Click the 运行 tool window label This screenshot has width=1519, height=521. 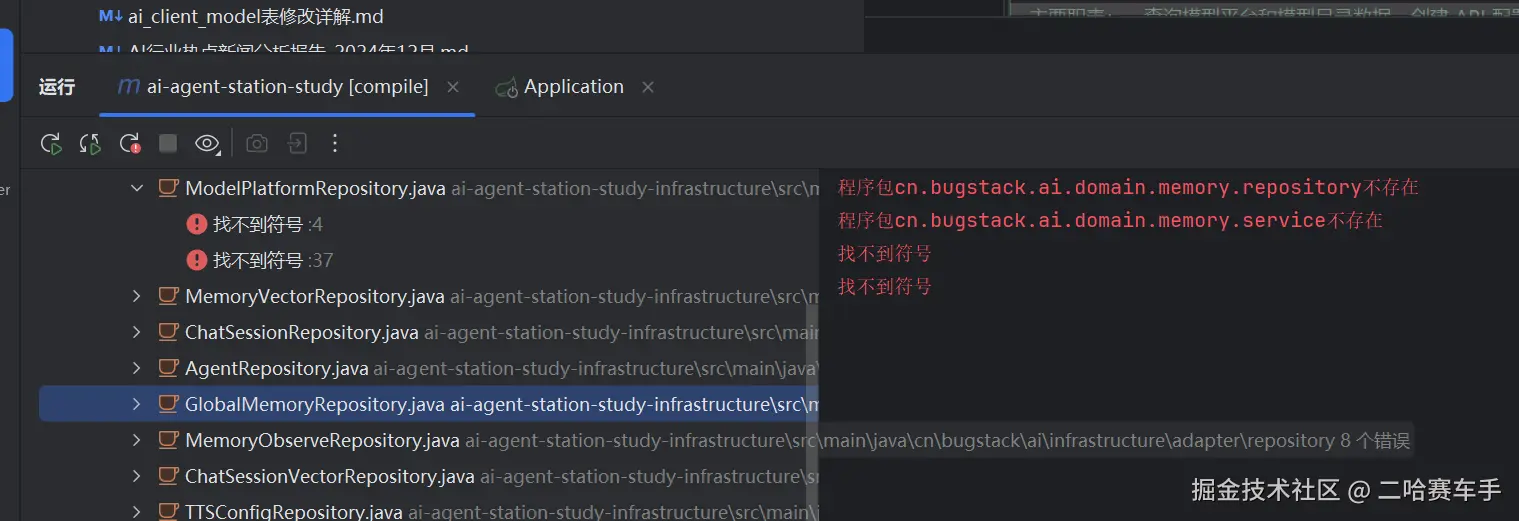click(x=57, y=87)
